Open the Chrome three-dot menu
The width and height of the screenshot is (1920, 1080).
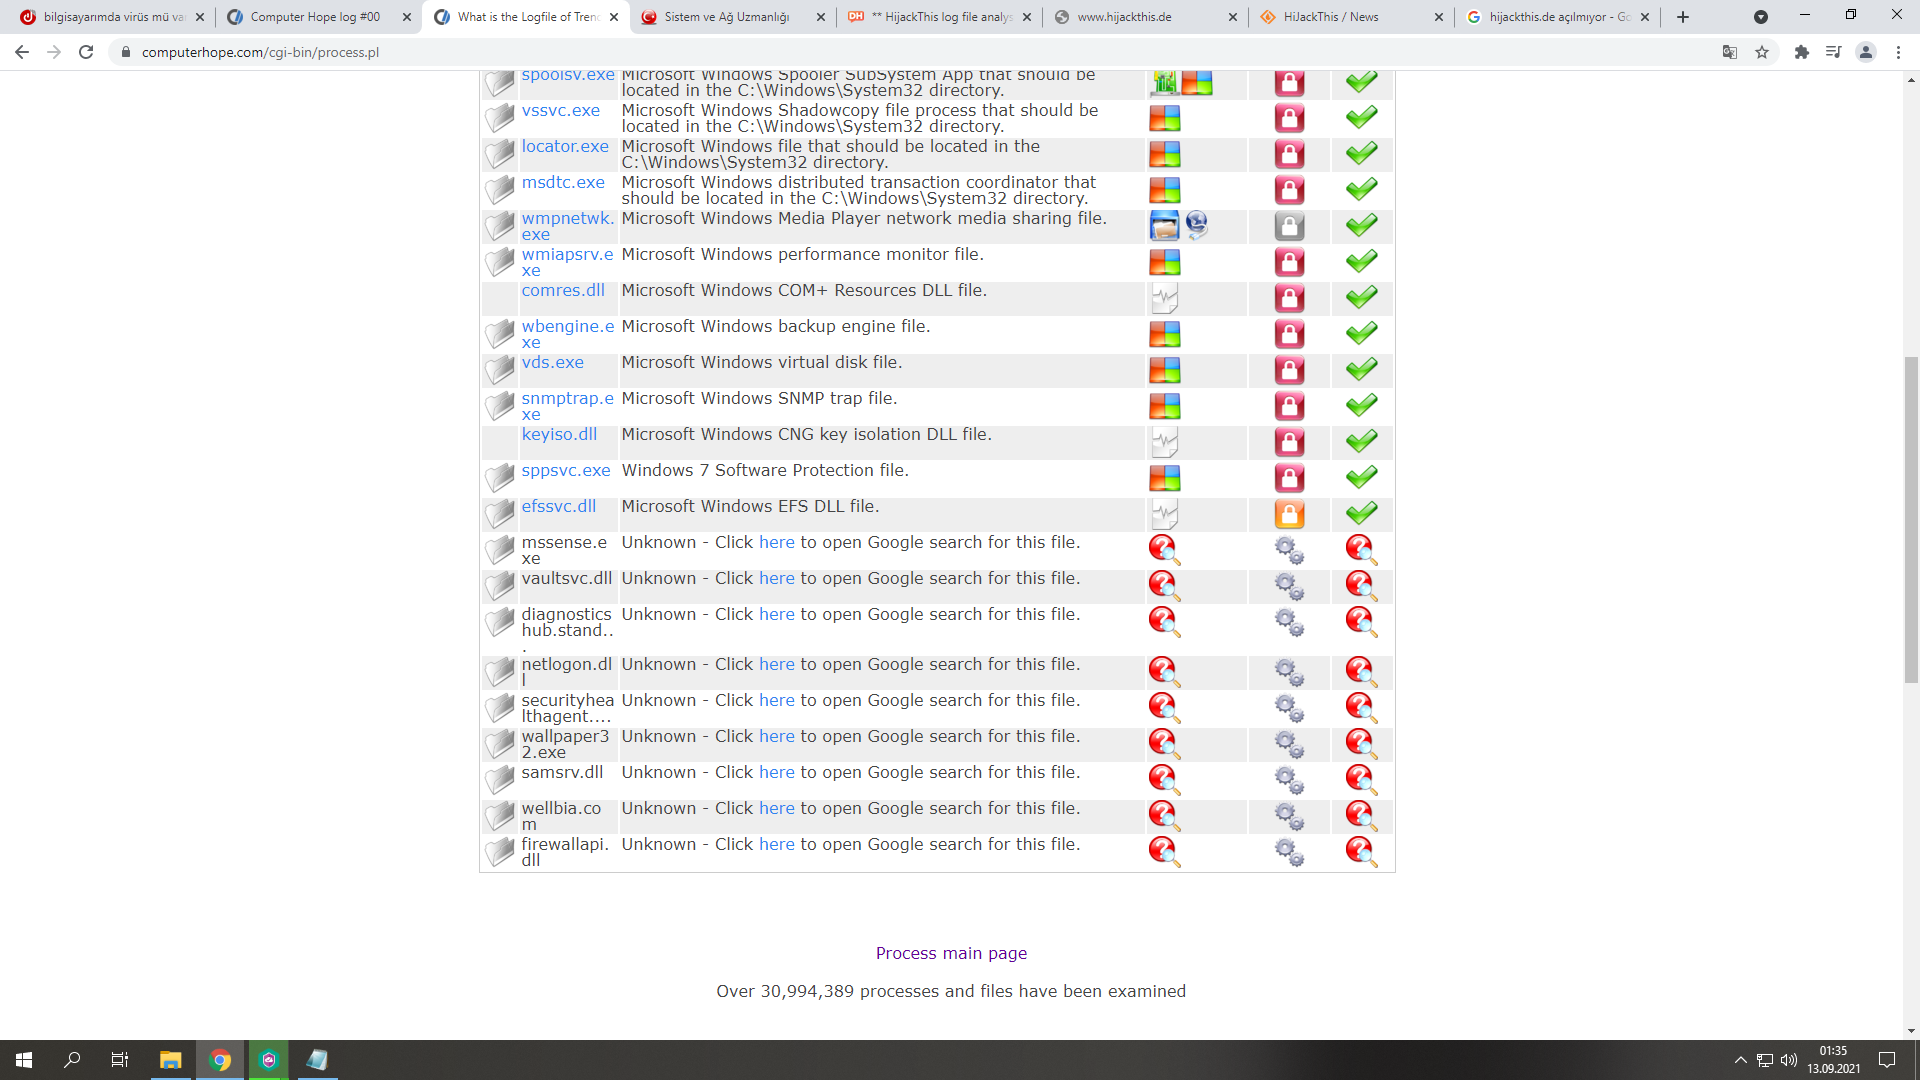click(x=1898, y=52)
